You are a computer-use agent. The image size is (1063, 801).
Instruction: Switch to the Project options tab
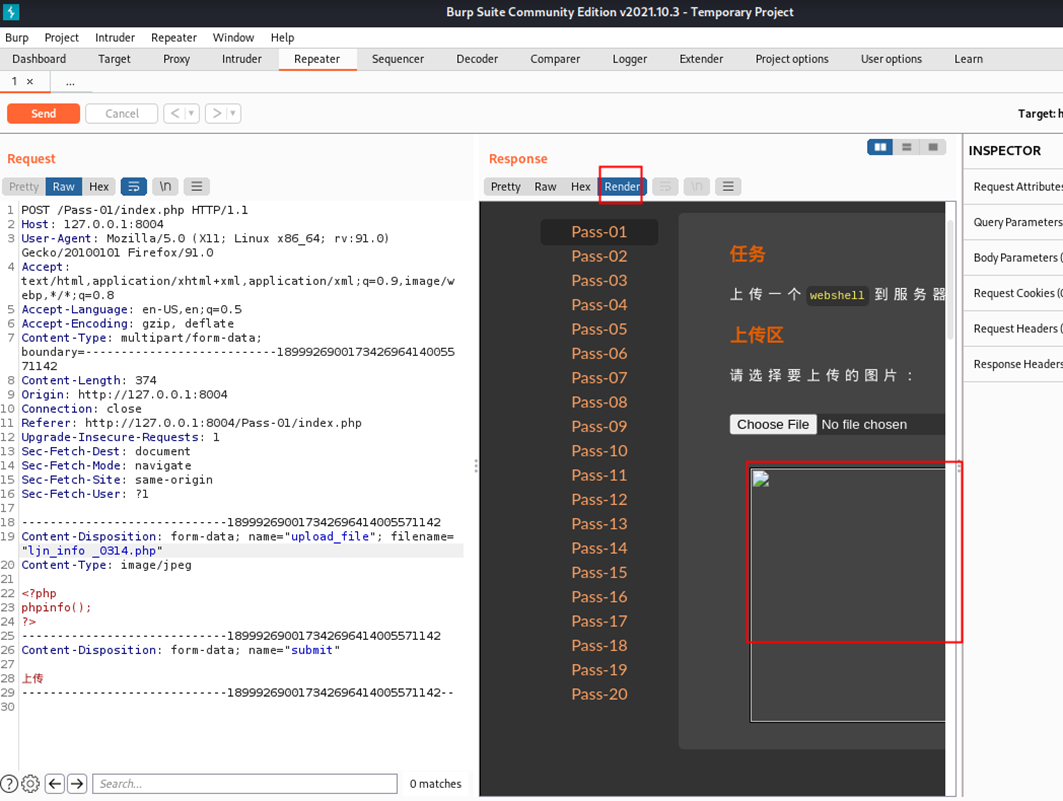(x=792, y=59)
